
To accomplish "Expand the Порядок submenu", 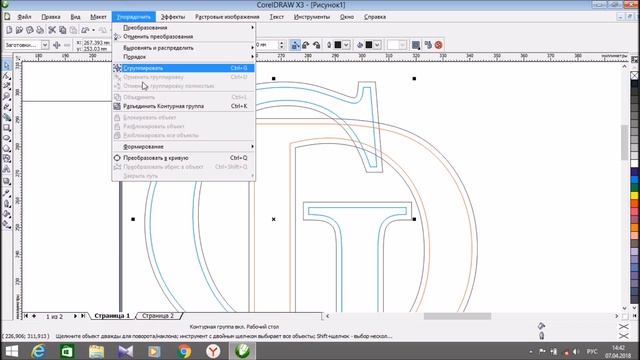I will point(183,57).
